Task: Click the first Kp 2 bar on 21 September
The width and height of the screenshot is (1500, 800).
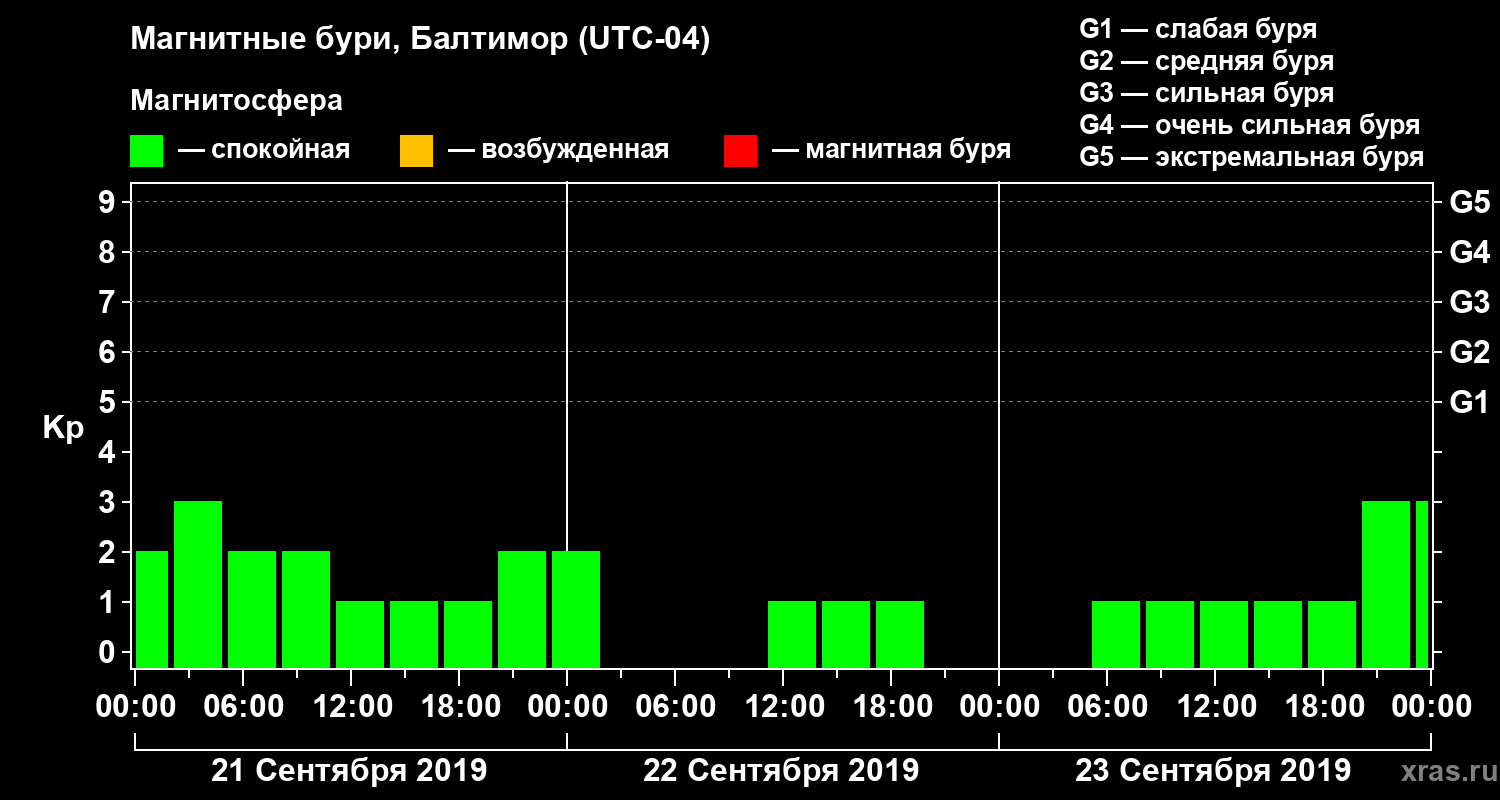Action: [x=152, y=609]
